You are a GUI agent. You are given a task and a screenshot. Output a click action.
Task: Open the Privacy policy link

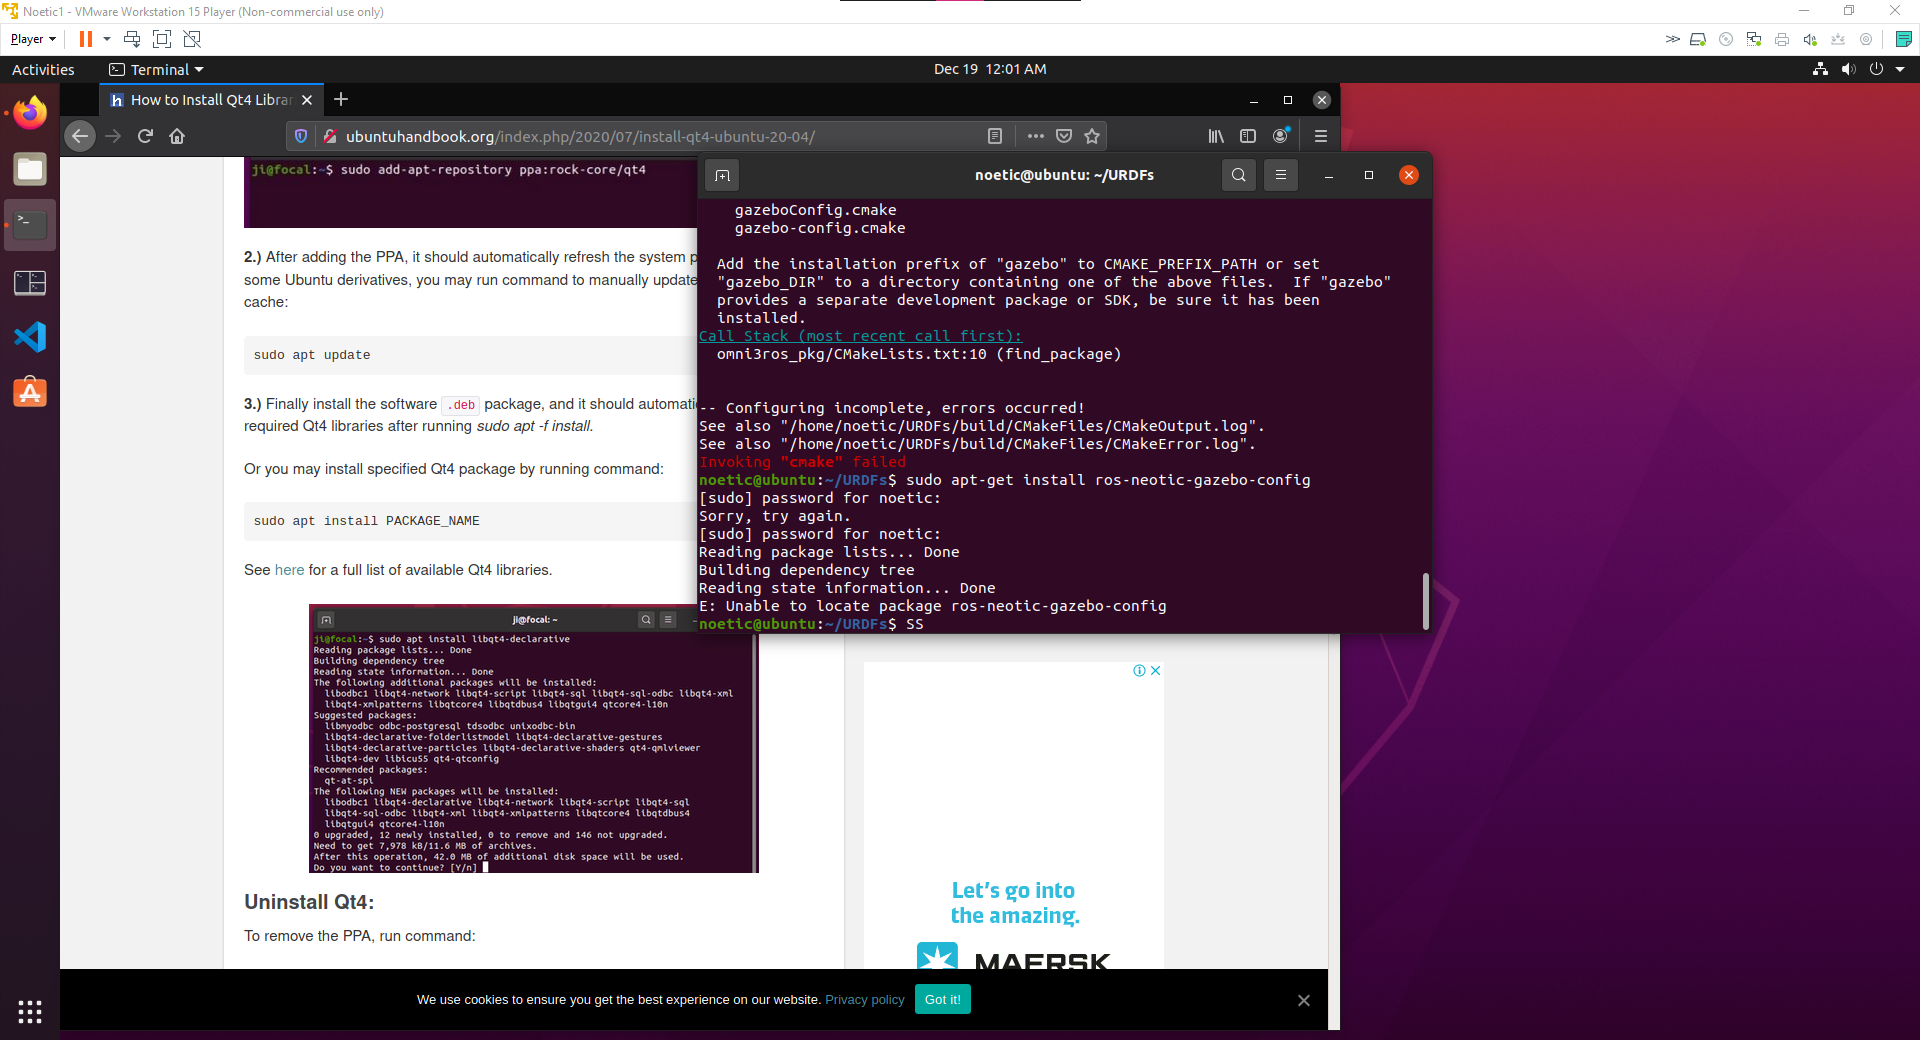pos(864,1000)
